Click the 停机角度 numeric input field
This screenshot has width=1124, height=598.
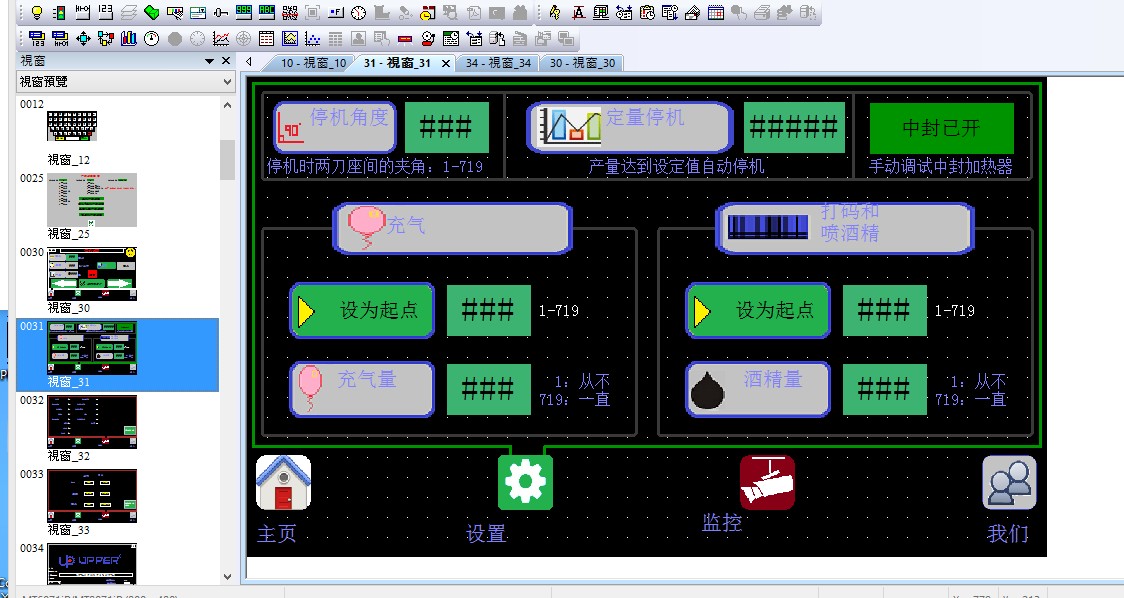coord(446,127)
